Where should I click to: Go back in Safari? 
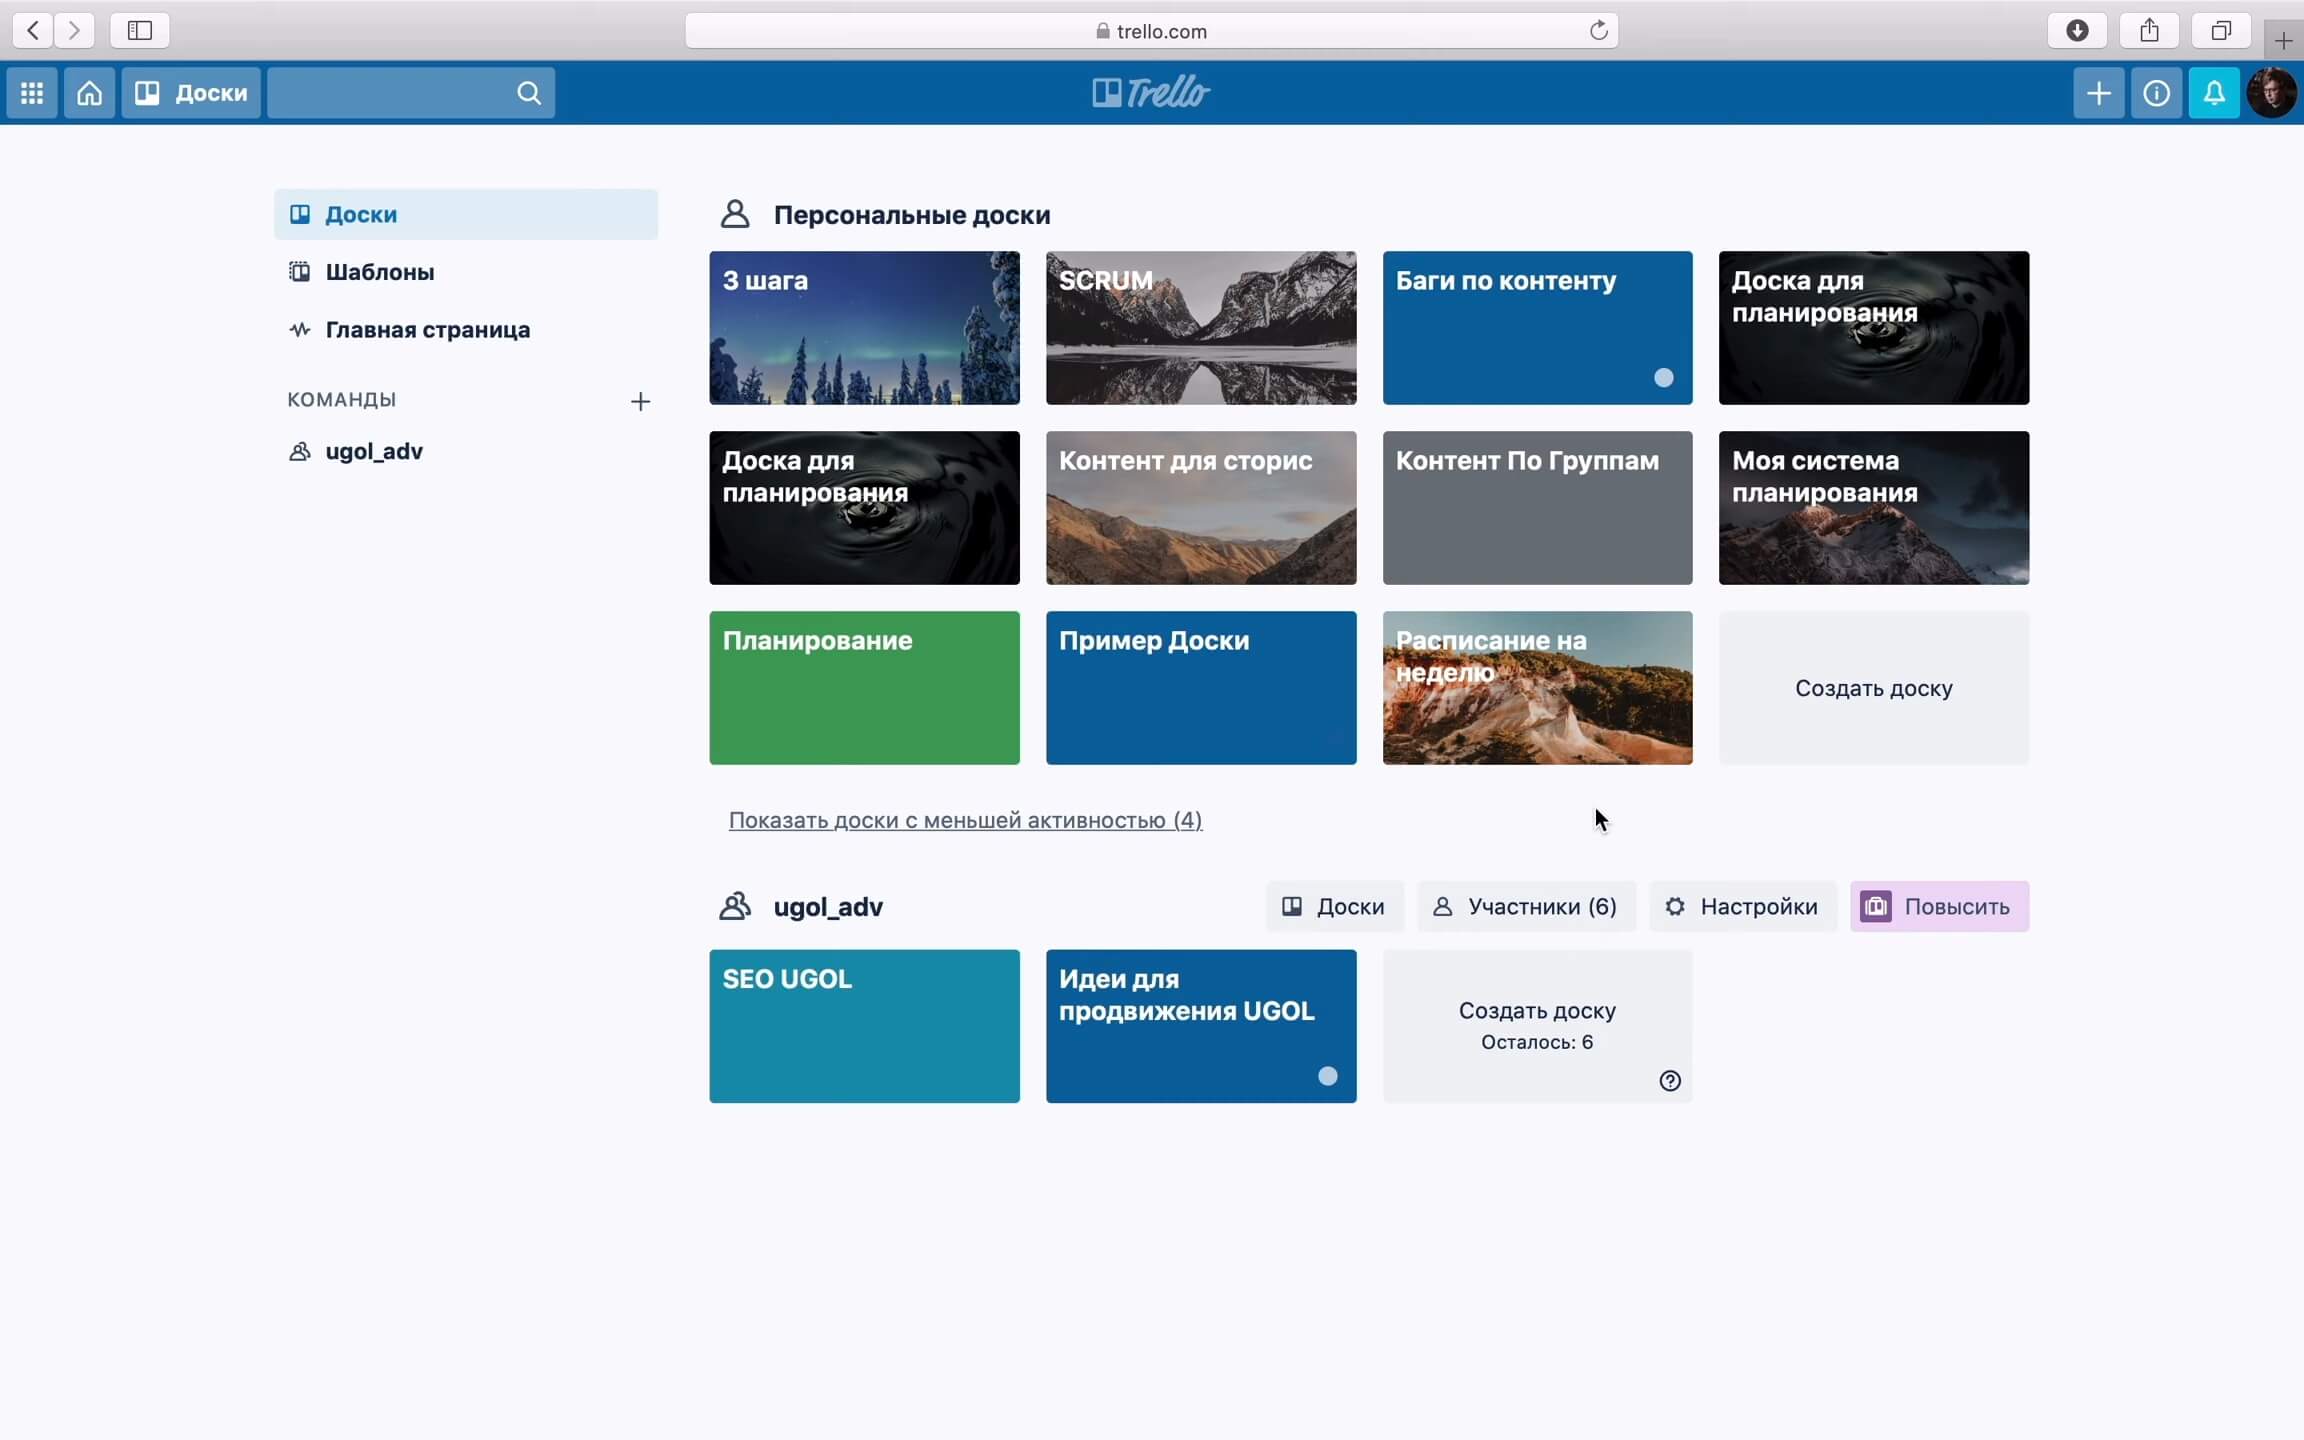coord(33,30)
